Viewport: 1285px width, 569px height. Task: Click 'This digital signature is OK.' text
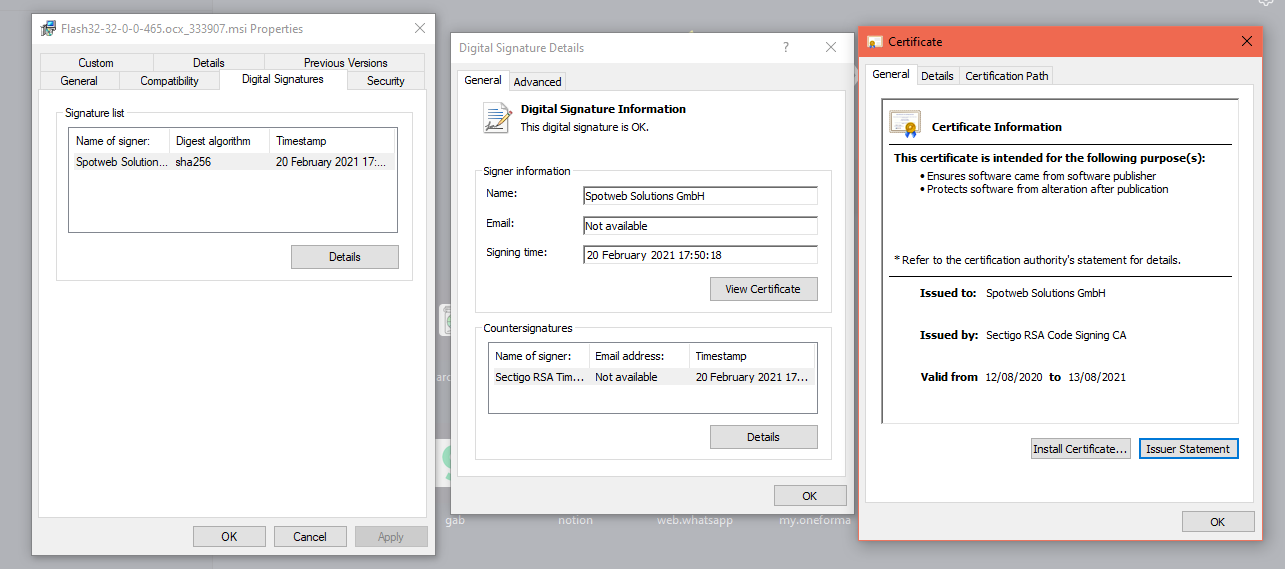(585, 127)
